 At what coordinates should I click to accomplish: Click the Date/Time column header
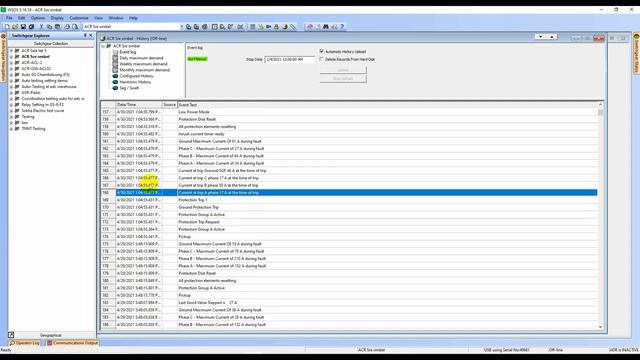tap(139, 105)
